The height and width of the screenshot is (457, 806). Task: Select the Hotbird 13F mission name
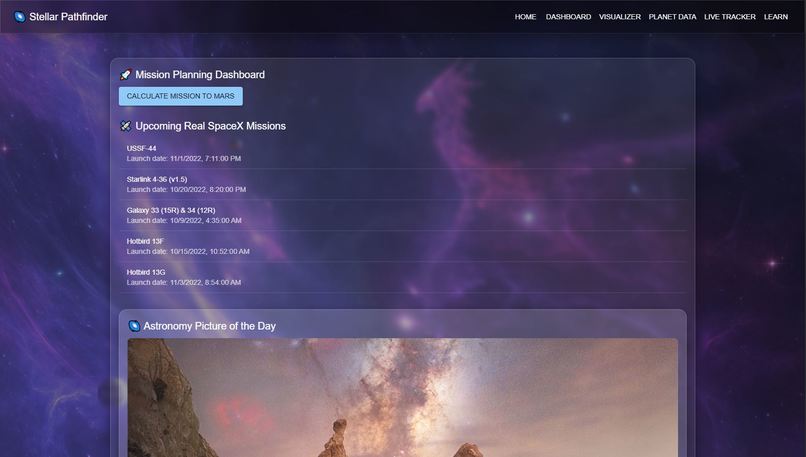point(145,241)
